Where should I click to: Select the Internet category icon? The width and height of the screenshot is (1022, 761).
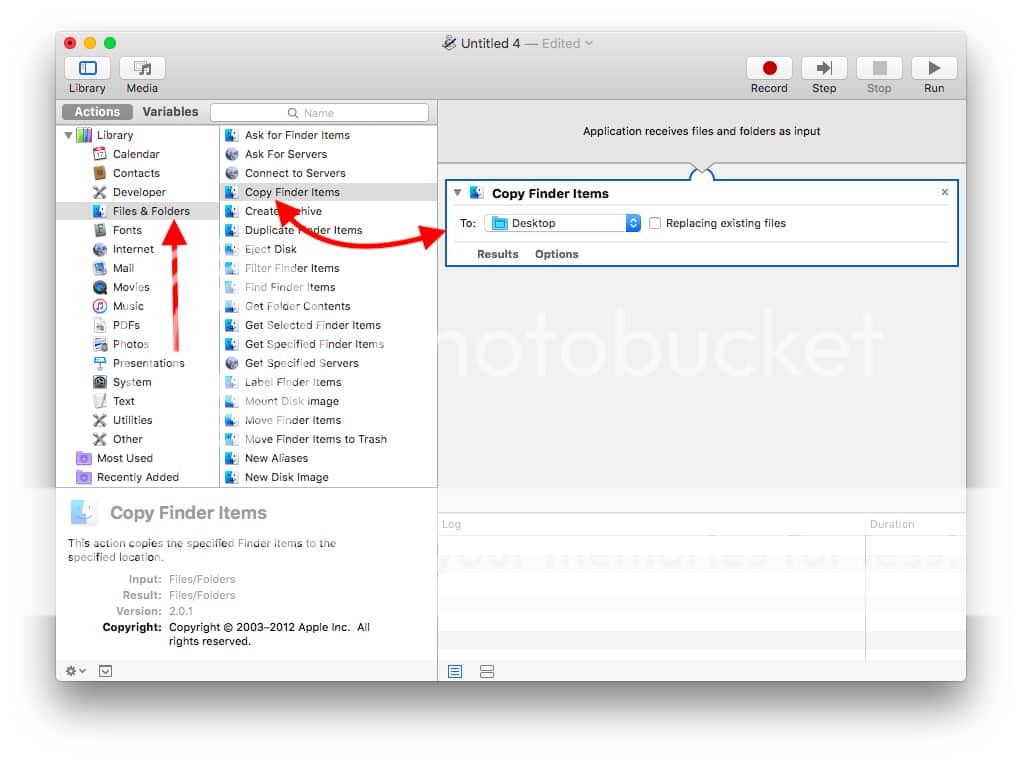[x=100, y=249]
